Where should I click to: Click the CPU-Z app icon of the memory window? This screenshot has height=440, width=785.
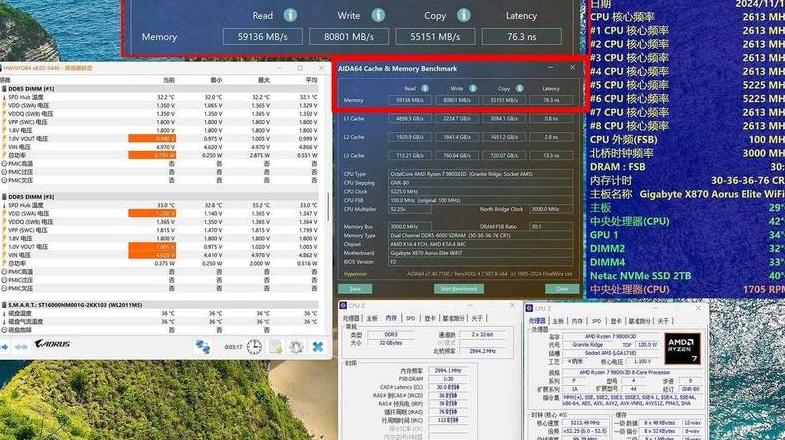pos(343,305)
